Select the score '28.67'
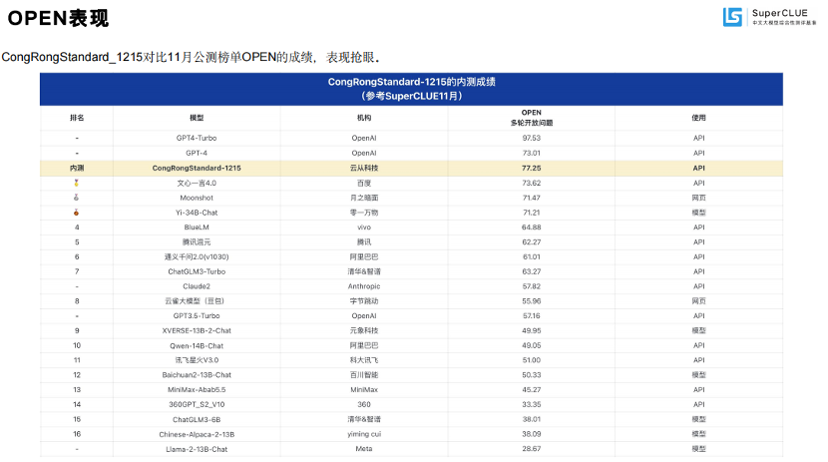This screenshot has height=462, width=828. 531,449
